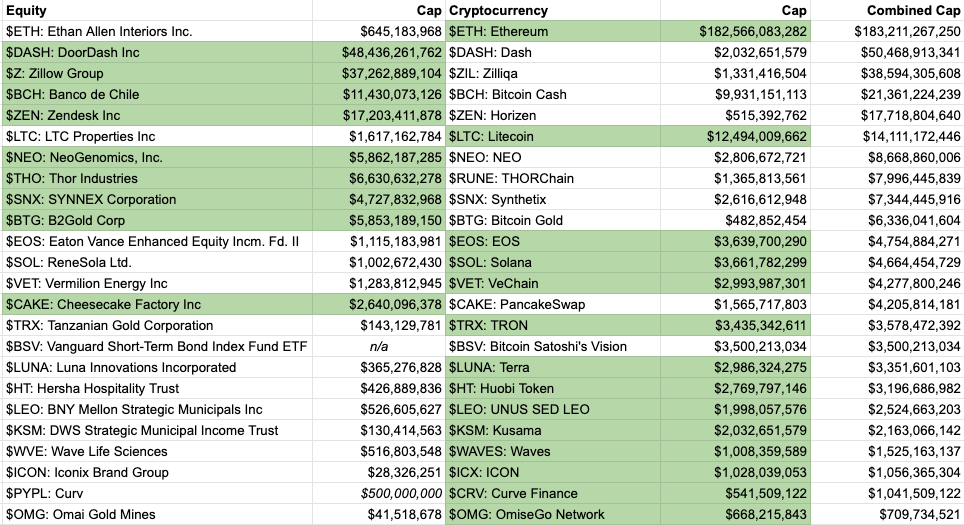Select Litecoin cap $12,494,009,662
The height and width of the screenshot is (525, 964).
click(735, 136)
